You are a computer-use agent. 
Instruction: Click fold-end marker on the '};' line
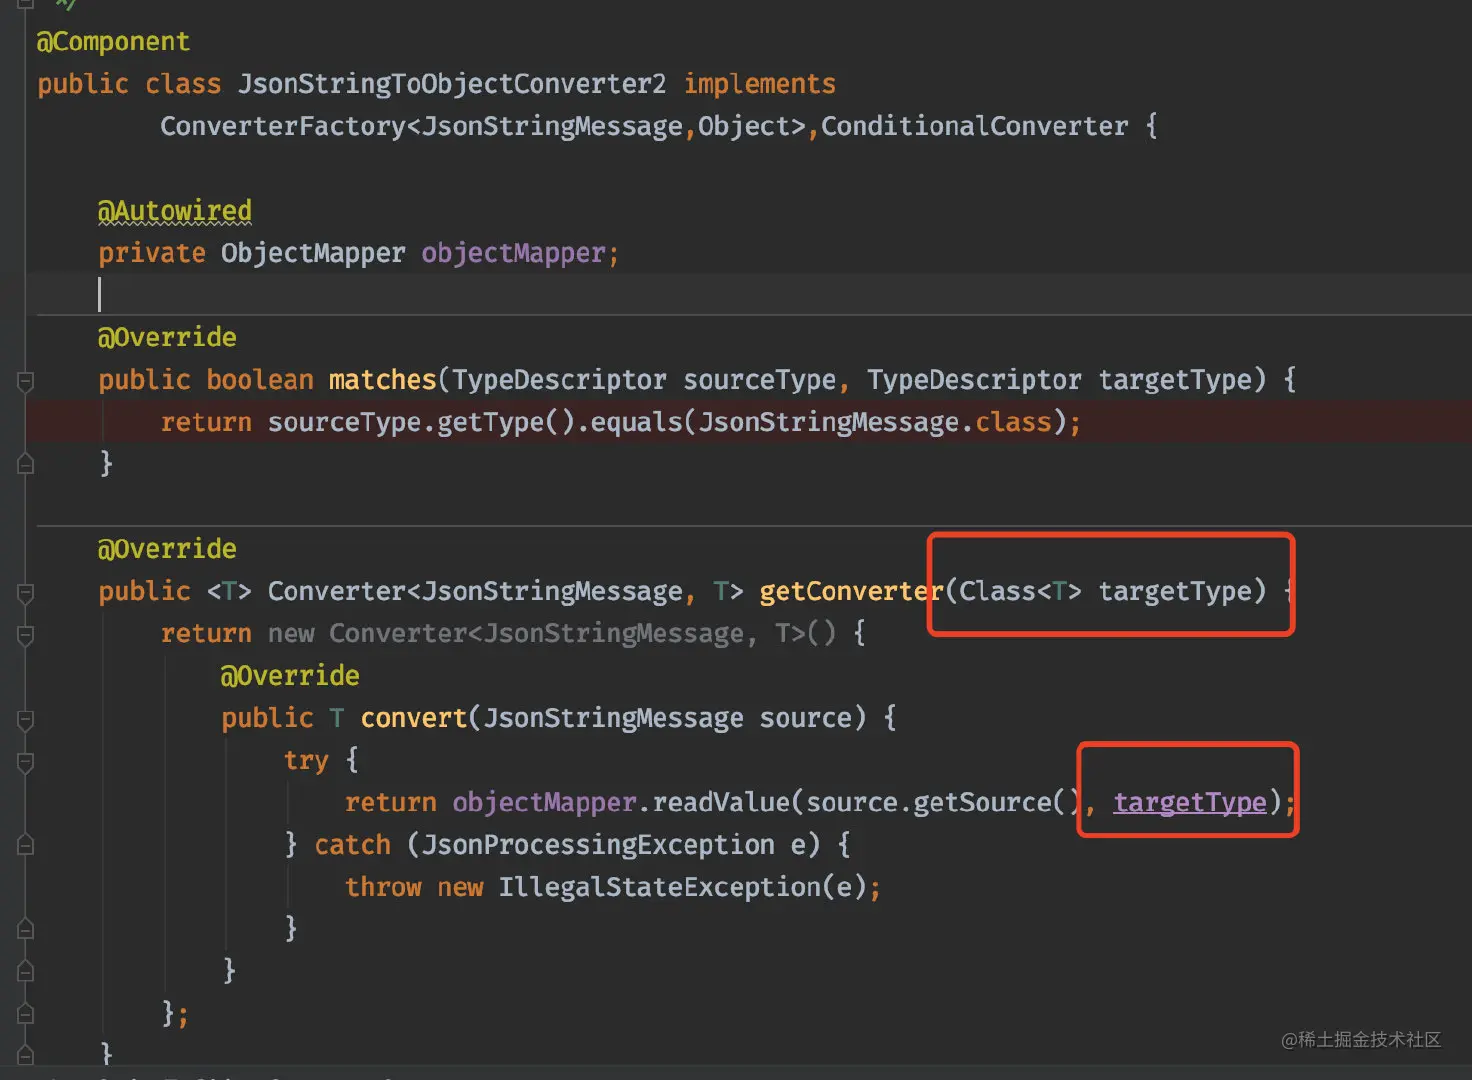point(26,1014)
